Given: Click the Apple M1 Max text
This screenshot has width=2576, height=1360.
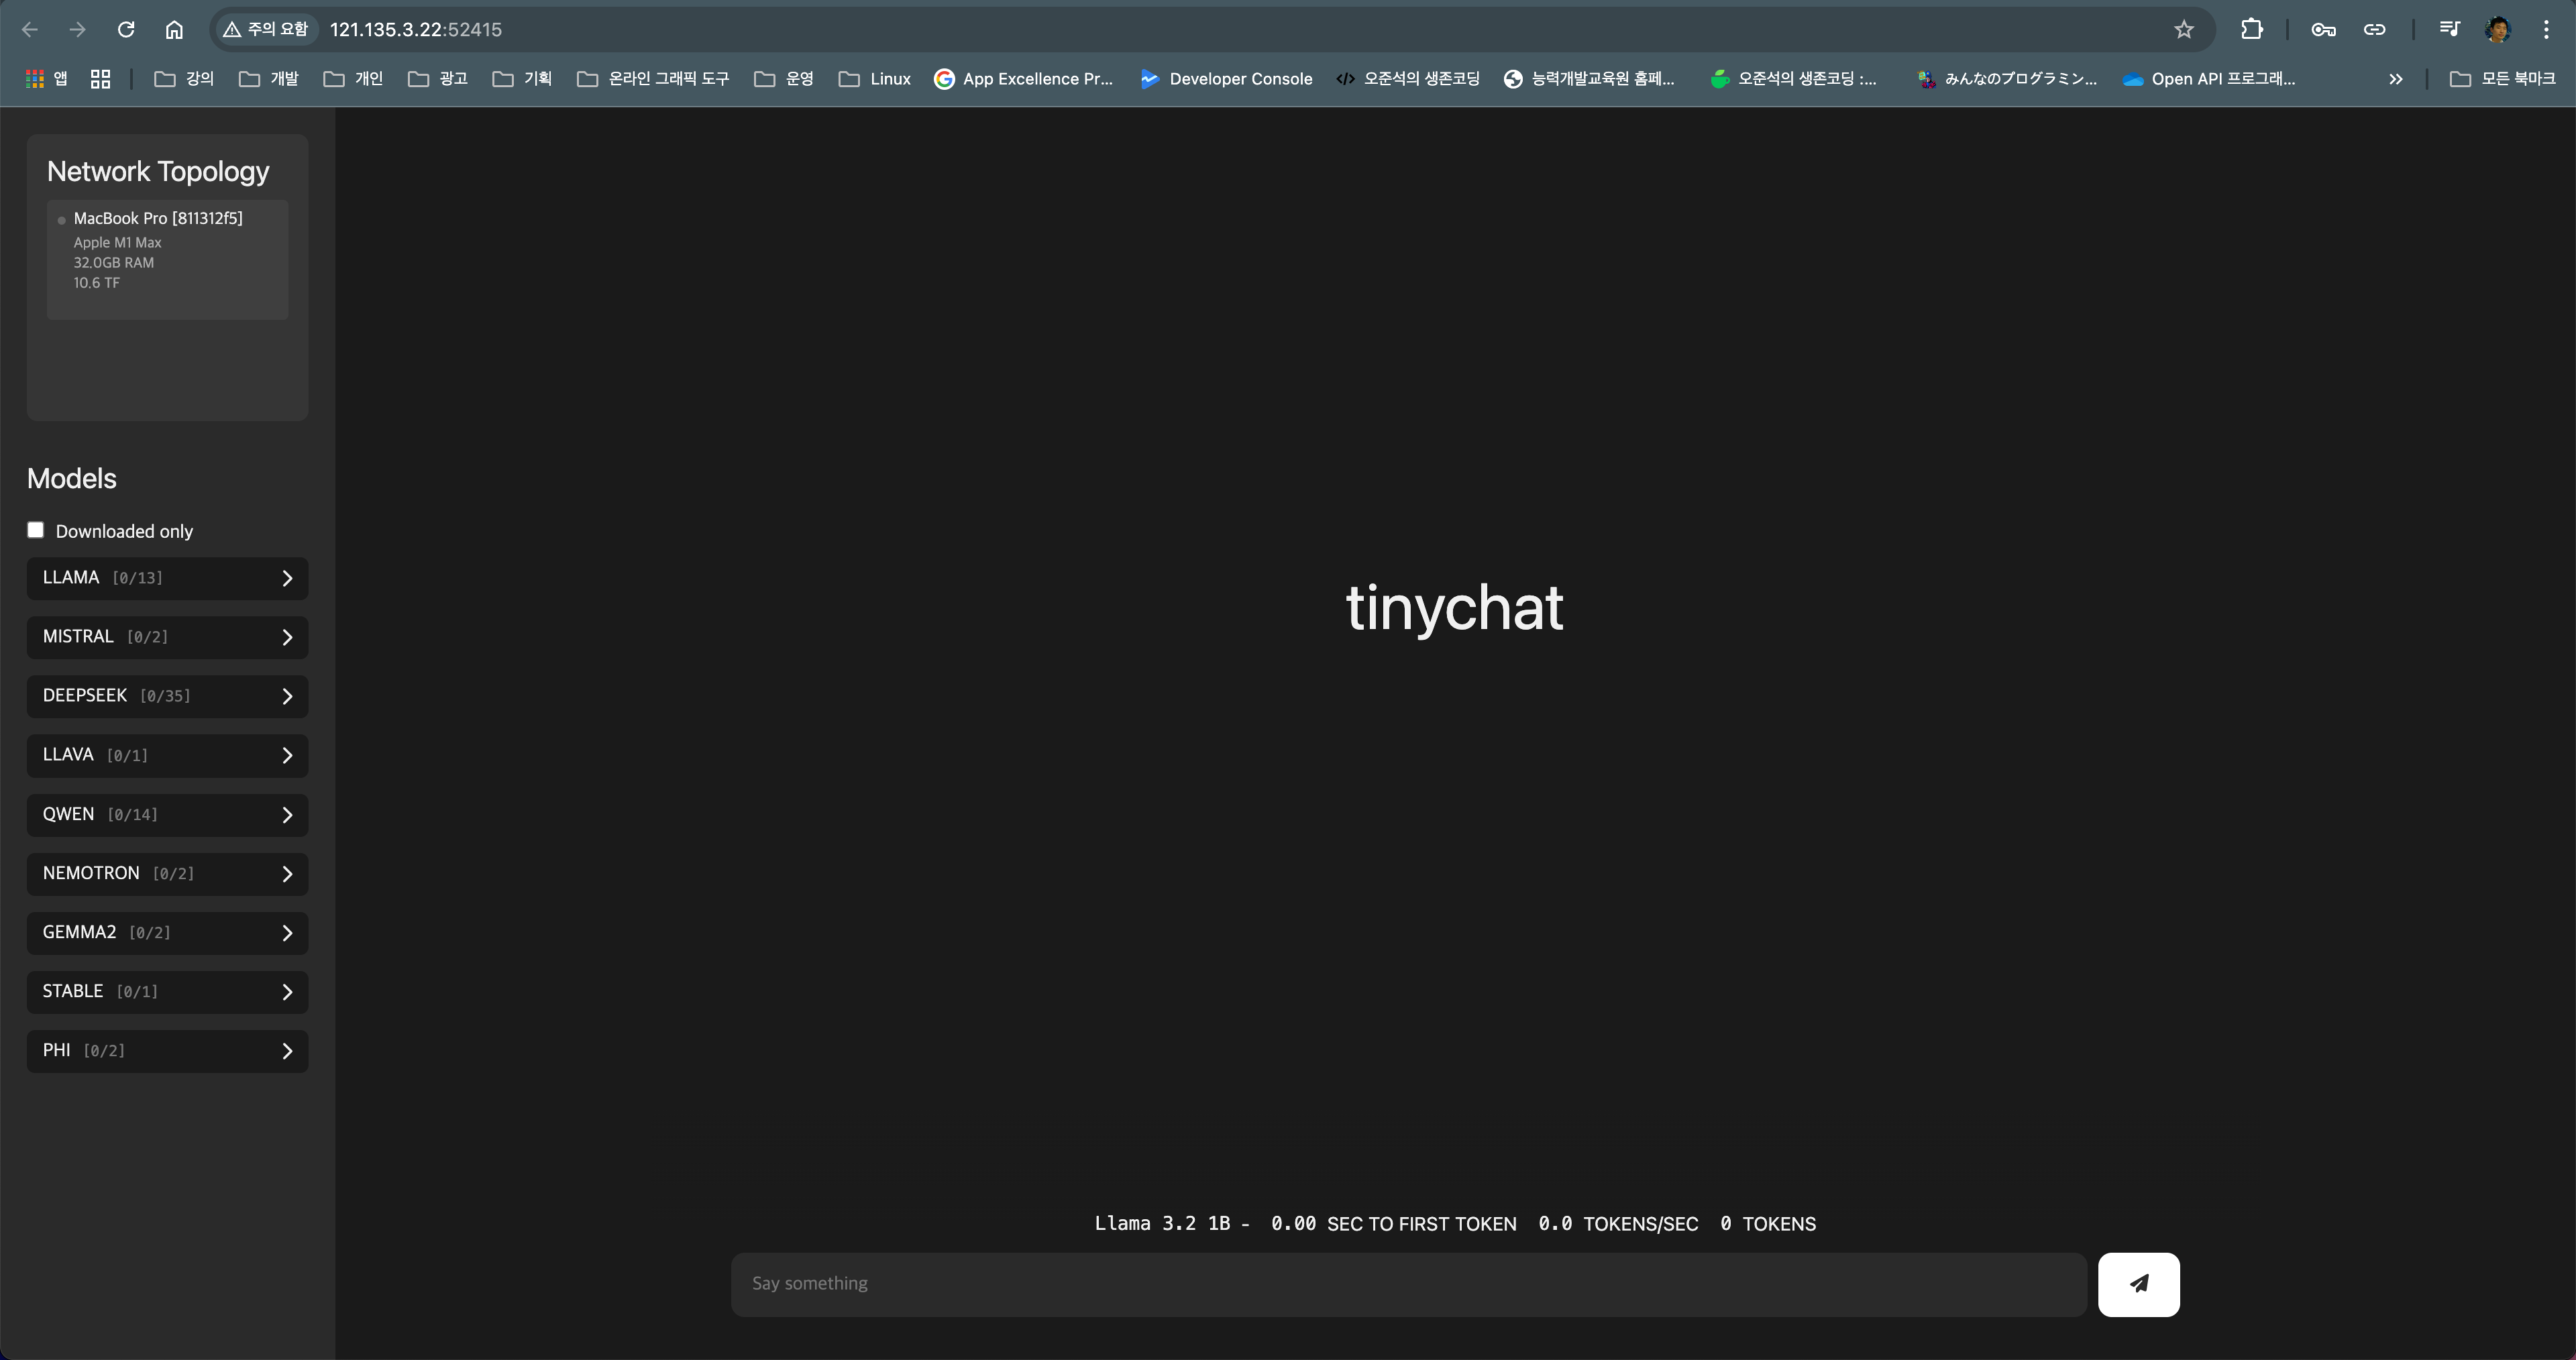Looking at the screenshot, I should (x=117, y=243).
